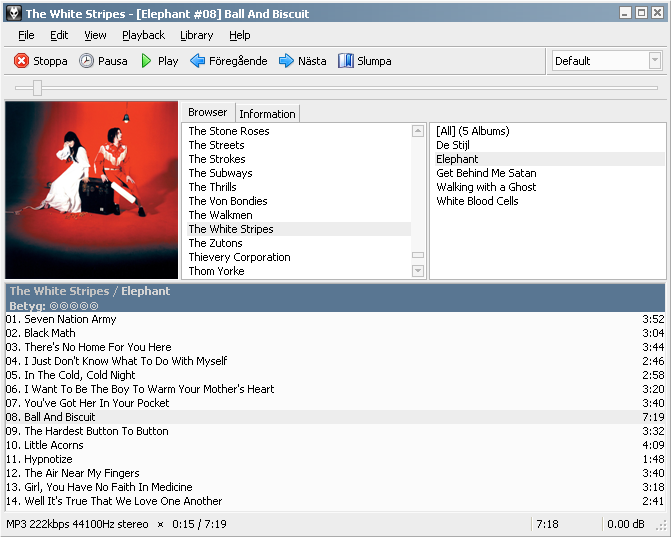
Task: Click the Elephant album cover thumbnail
Action: click(x=91, y=190)
